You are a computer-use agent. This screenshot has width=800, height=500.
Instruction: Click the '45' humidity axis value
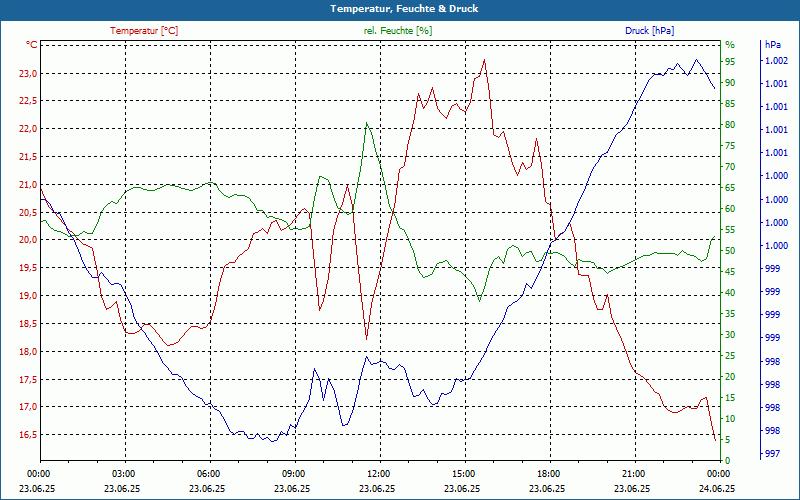pyautogui.click(x=730, y=272)
